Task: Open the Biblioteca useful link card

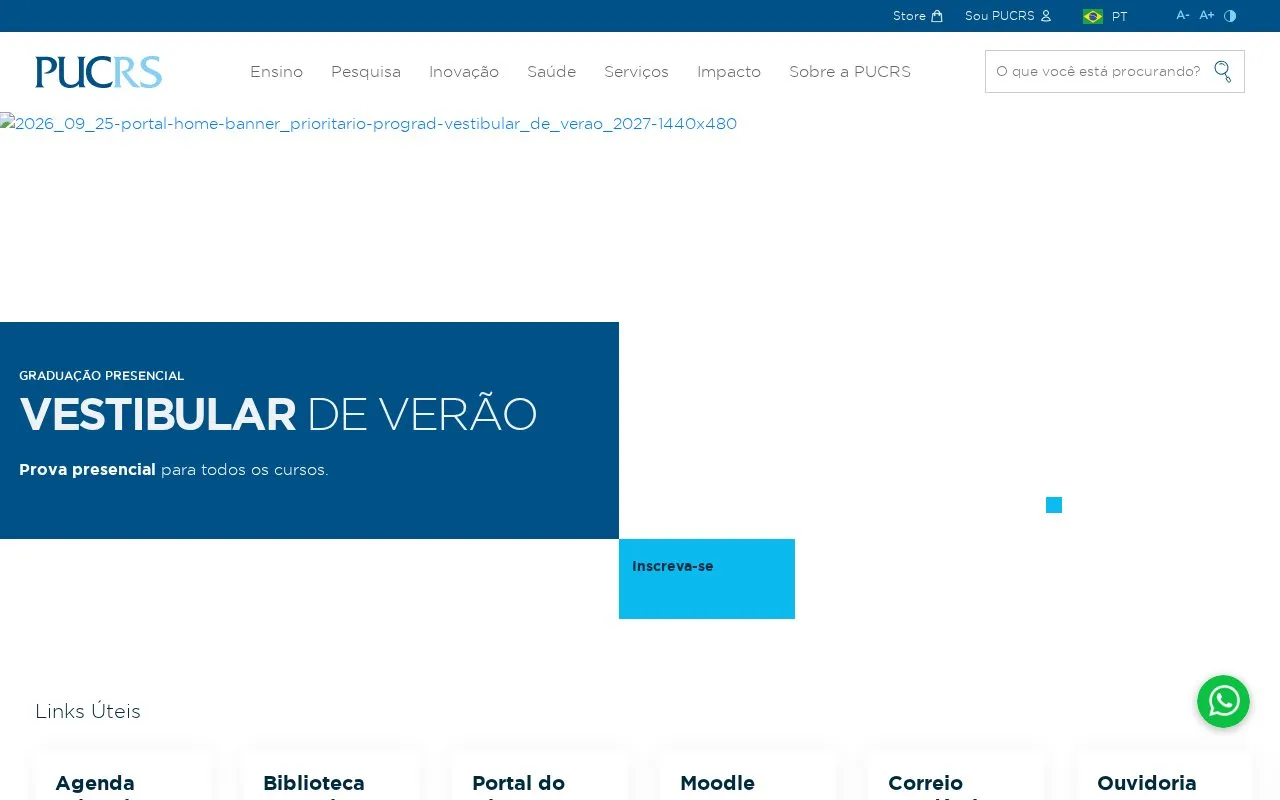Action: click(331, 776)
